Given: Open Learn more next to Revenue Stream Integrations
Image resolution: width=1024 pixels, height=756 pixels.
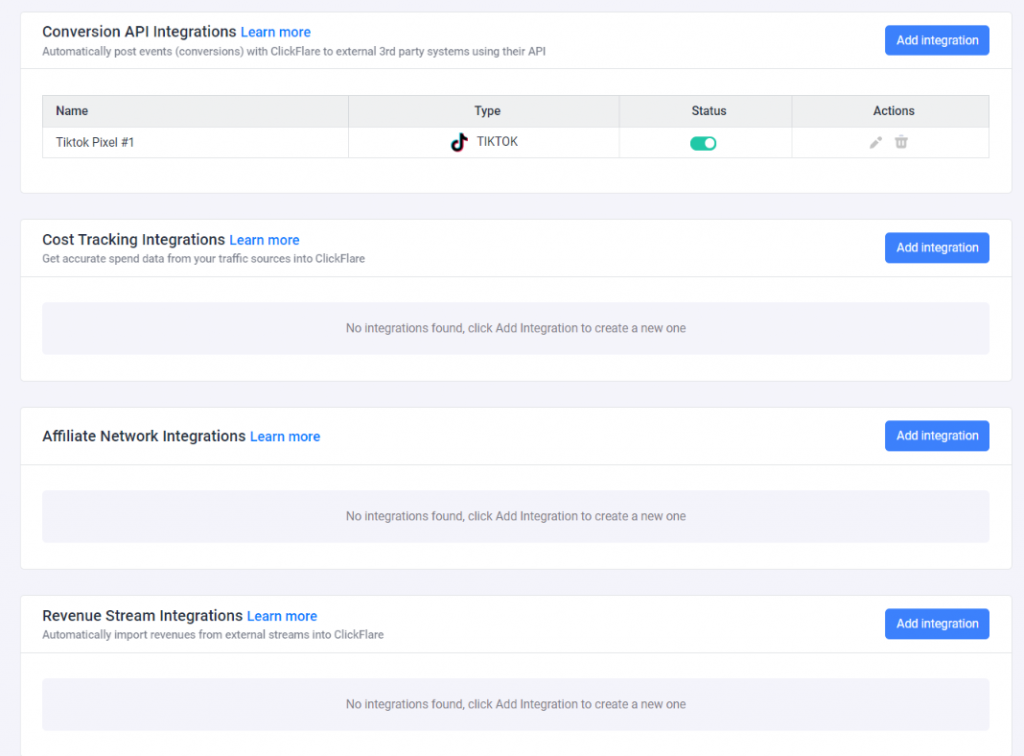Looking at the screenshot, I should 282,616.
